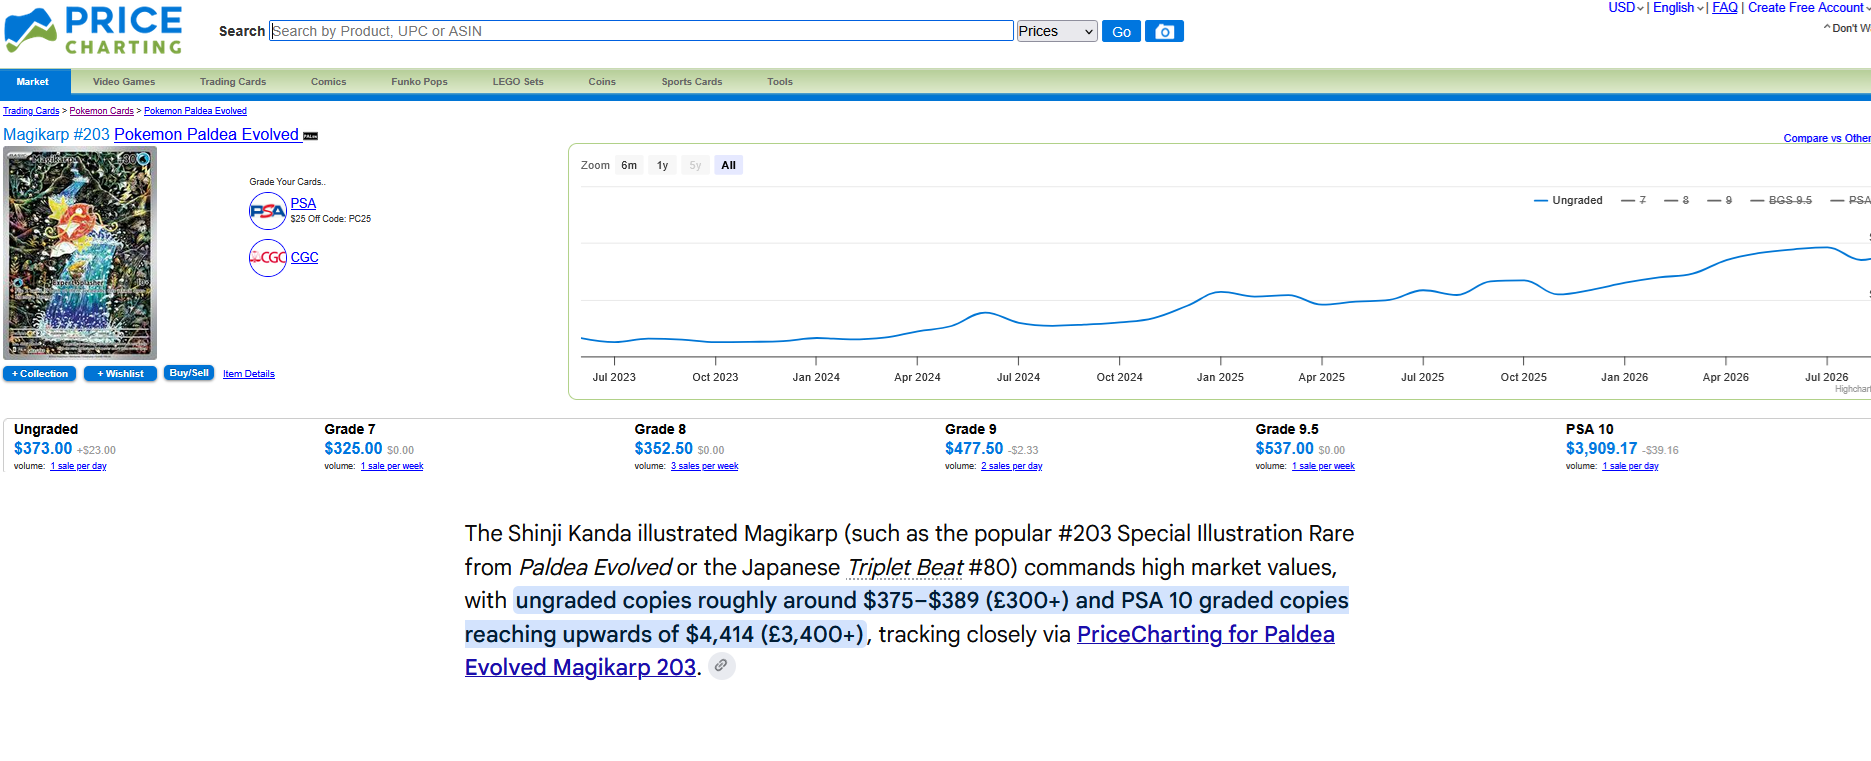Screen dimensions: 1871x761
Task: Open the USD currency dropdown
Action: 1626,8
